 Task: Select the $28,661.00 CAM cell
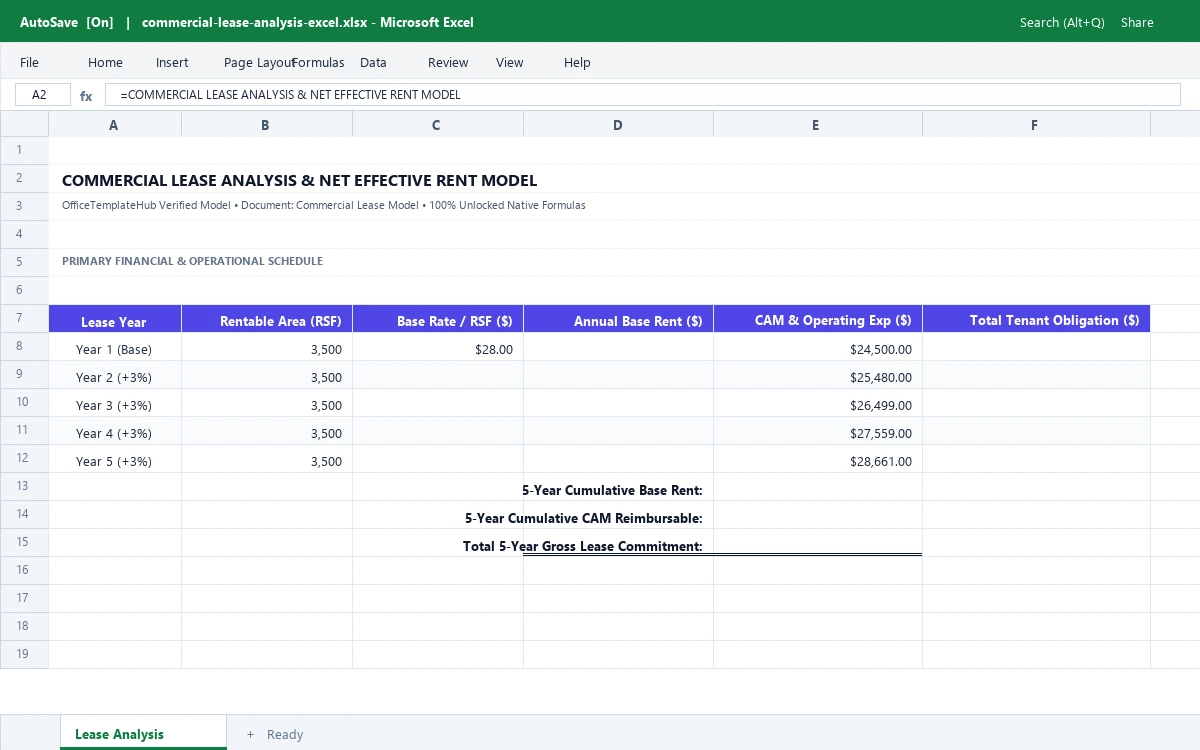pyautogui.click(x=818, y=461)
